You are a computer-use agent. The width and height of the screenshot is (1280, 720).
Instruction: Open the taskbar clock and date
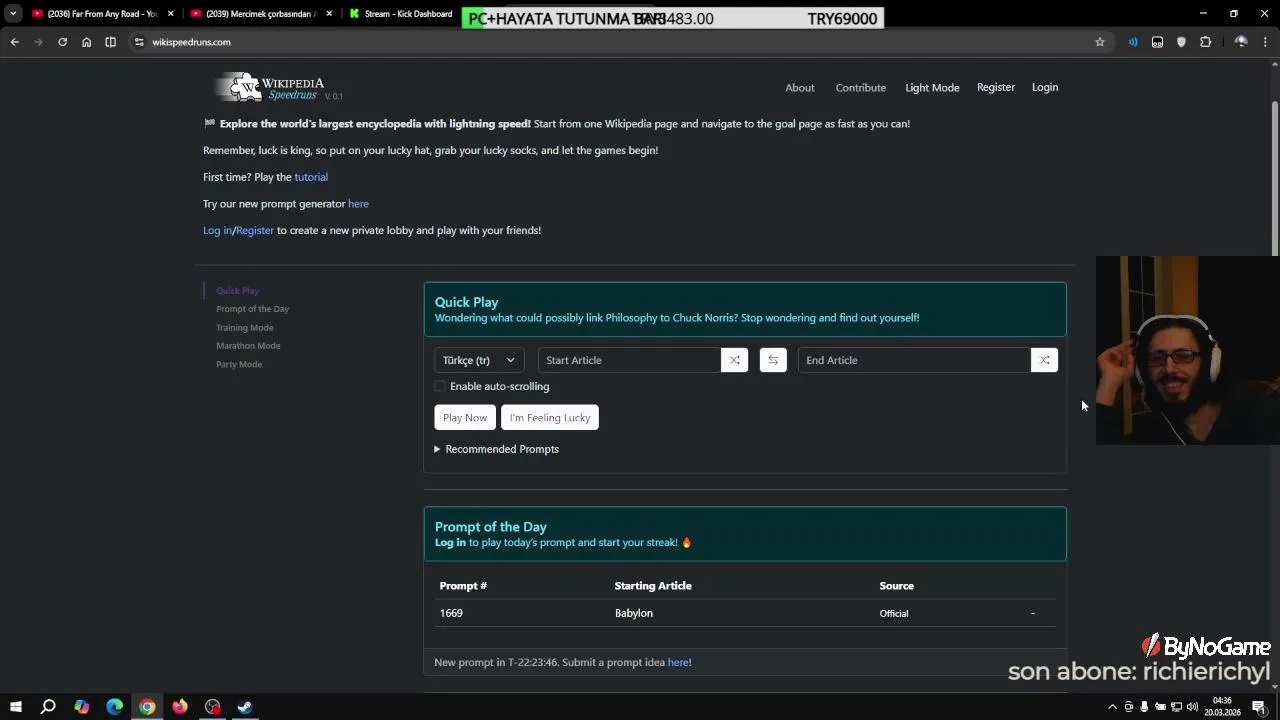coord(1222,707)
